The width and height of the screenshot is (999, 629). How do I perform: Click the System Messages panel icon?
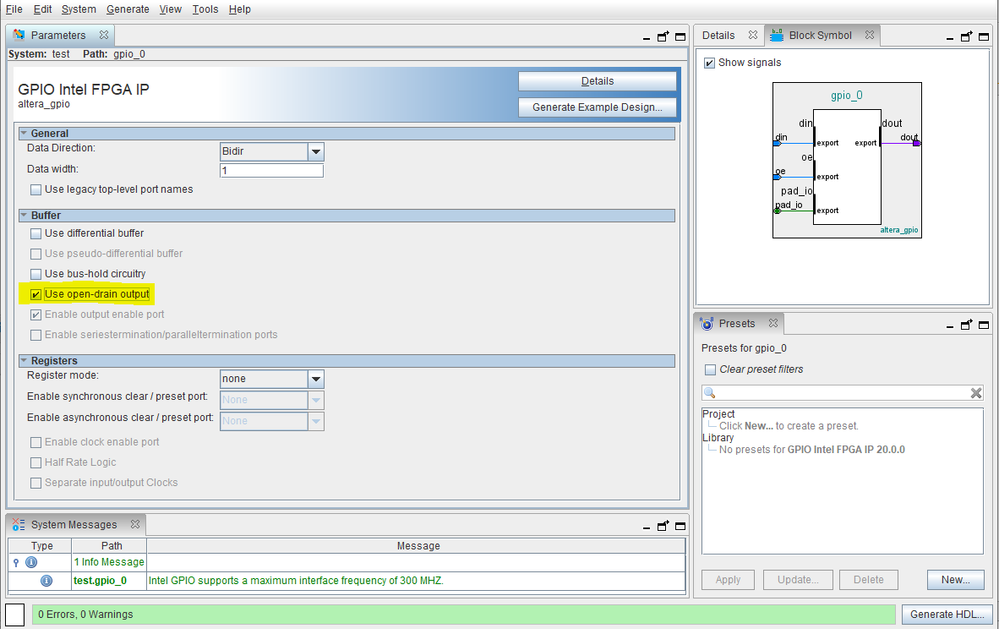tap(18, 524)
